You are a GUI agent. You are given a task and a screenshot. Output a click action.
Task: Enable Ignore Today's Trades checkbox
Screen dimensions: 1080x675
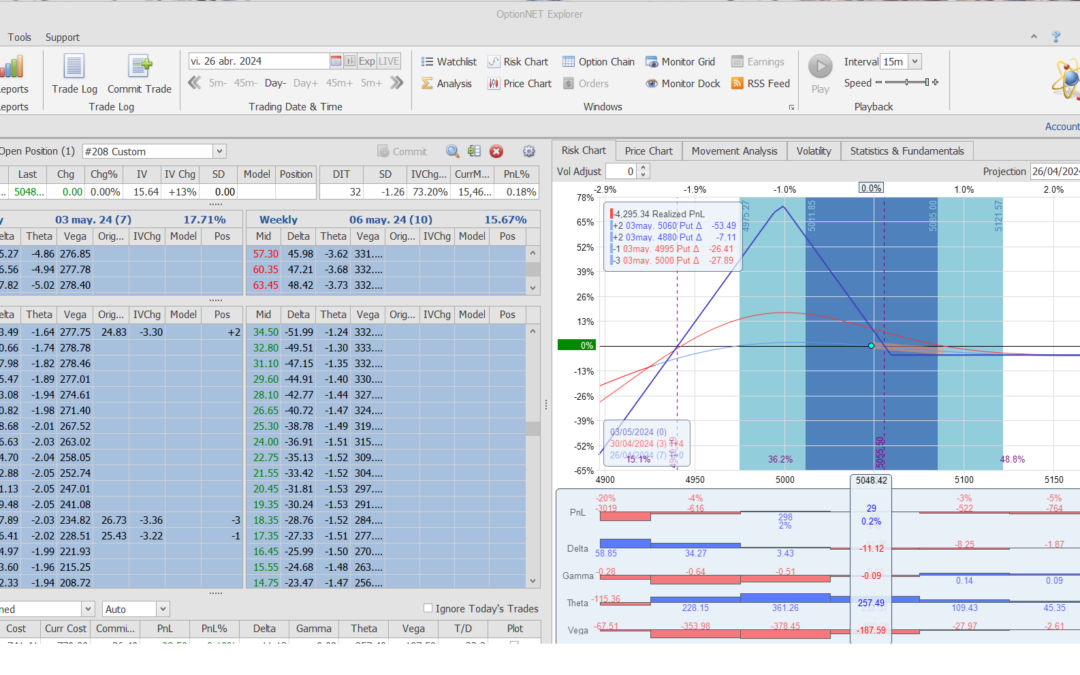pos(428,608)
